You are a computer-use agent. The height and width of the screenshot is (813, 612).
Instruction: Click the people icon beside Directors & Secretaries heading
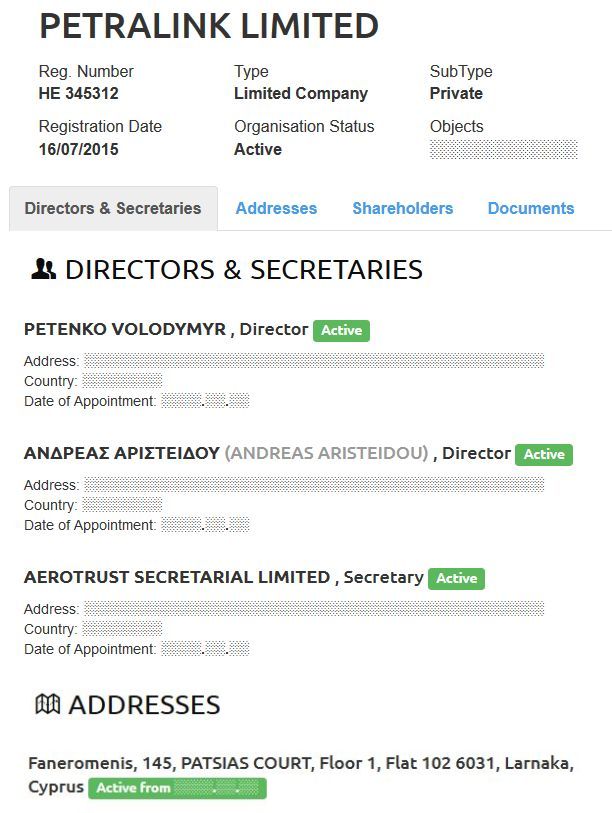click(43, 269)
